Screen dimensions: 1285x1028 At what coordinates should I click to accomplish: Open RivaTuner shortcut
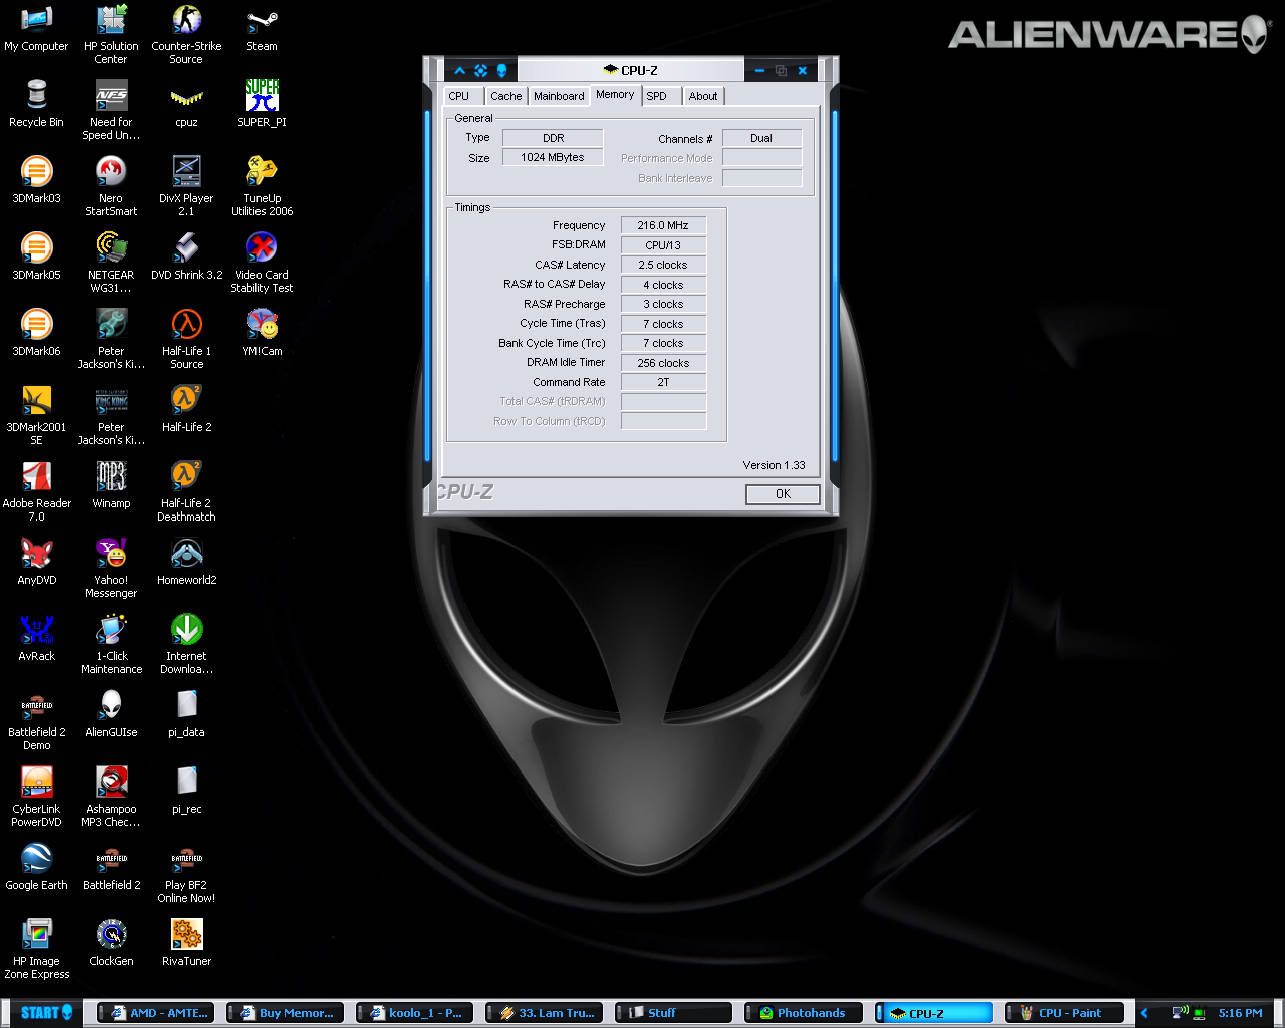coord(186,944)
